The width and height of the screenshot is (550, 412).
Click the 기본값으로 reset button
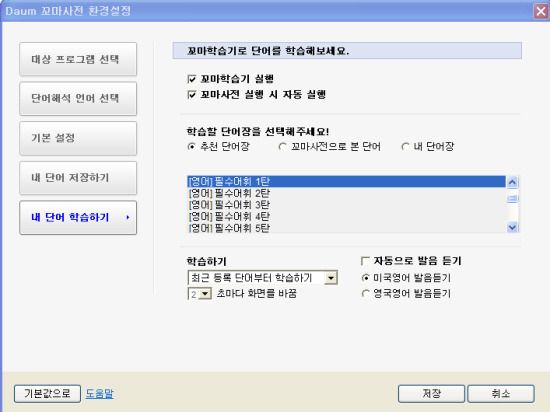point(47,394)
